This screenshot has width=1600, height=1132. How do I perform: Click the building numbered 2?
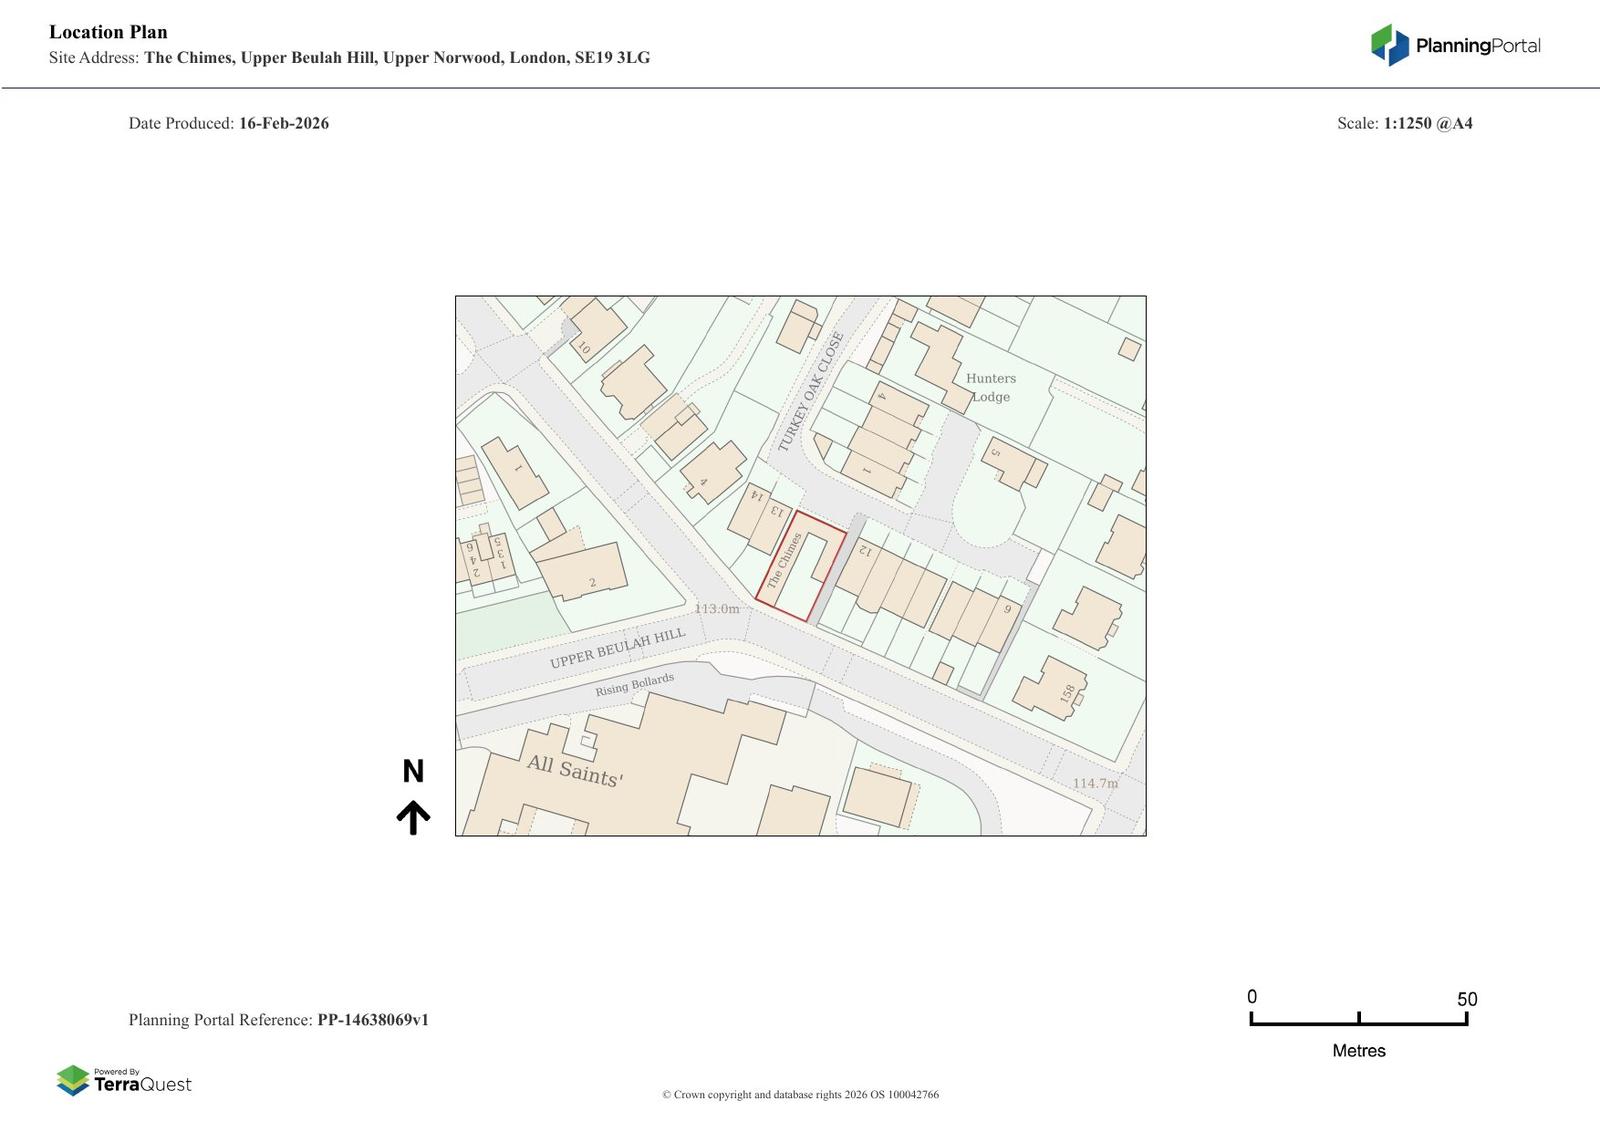[584, 572]
